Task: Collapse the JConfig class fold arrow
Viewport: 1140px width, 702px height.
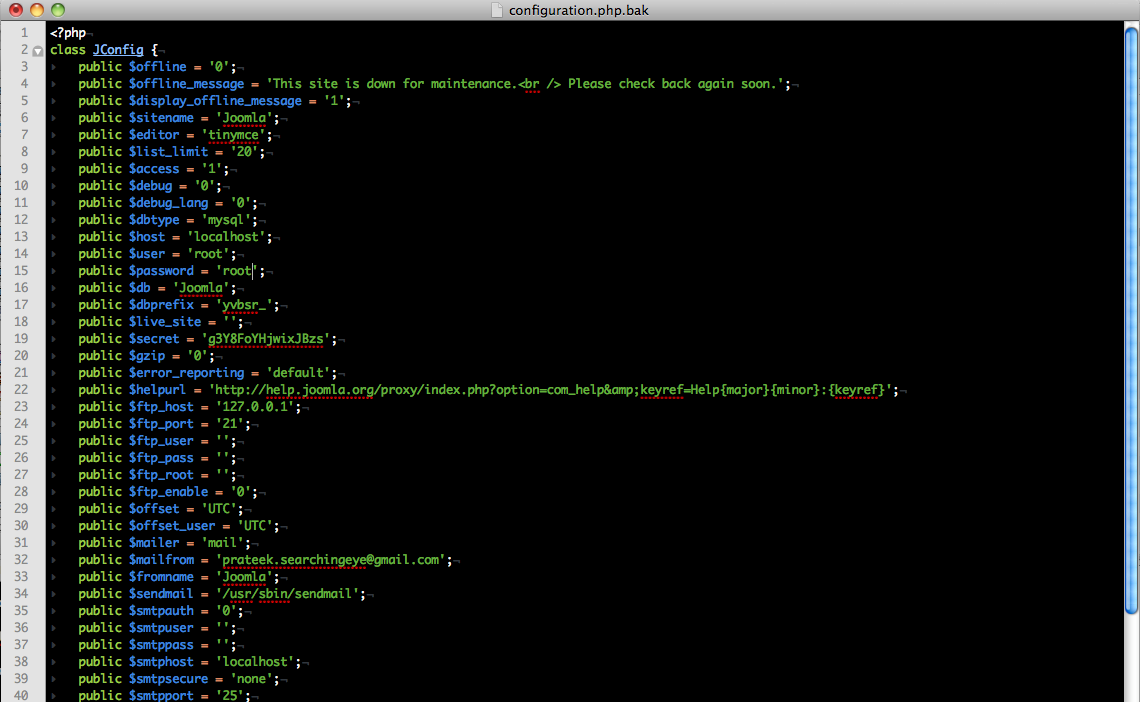Action: [x=38, y=51]
